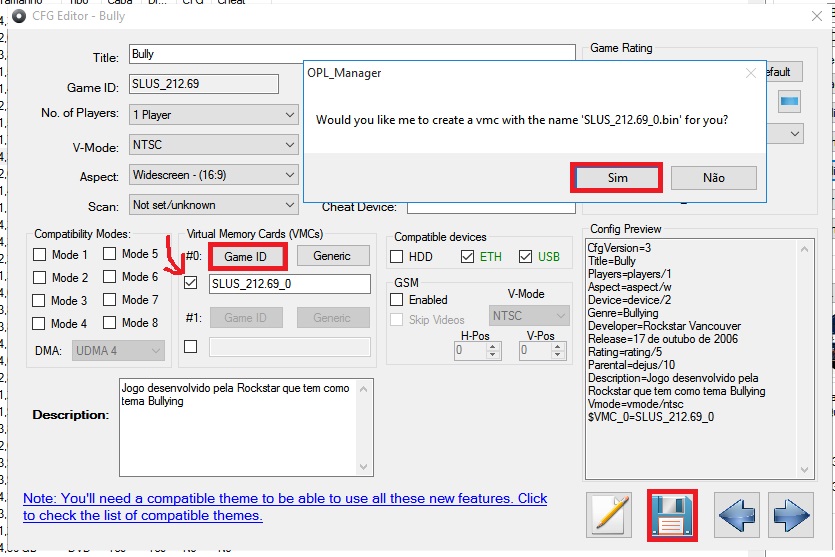835x557 pixels.
Task: Click the Não button
Action: click(713, 178)
